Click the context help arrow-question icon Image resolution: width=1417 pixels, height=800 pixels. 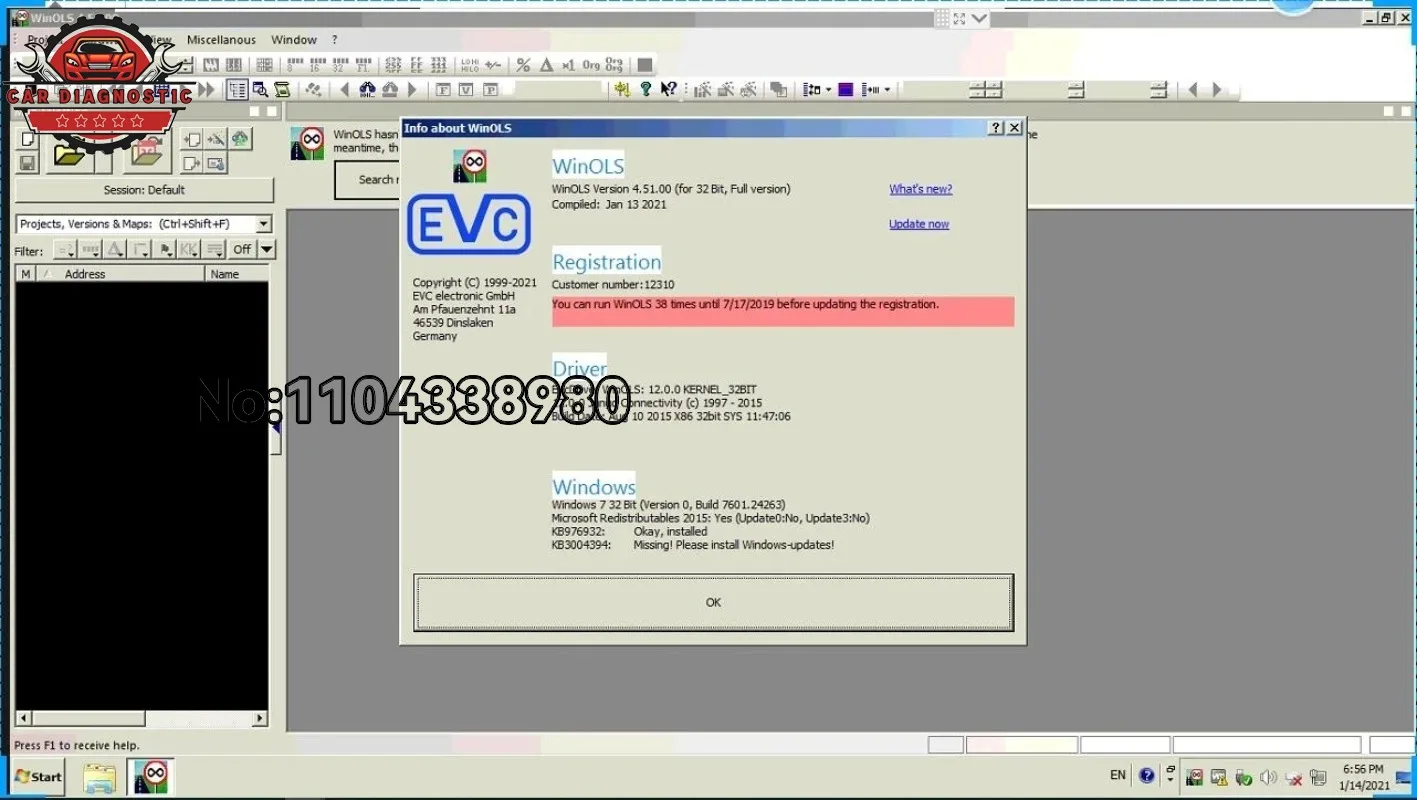(x=669, y=90)
